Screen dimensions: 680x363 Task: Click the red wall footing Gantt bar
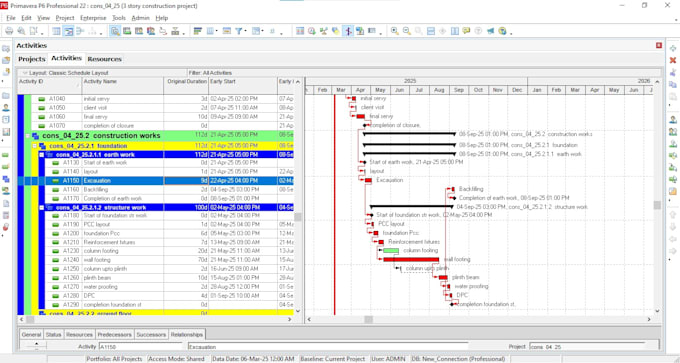[411, 260]
